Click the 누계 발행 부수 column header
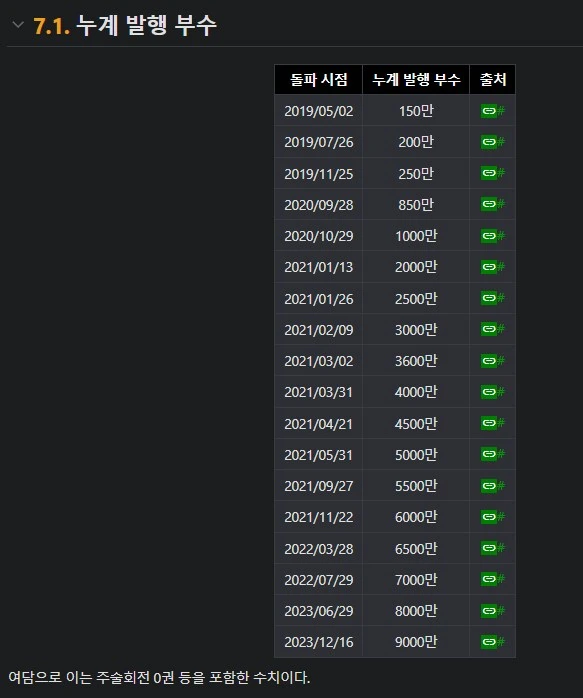This screenshot has width=583, height=698. tap(416, 80)
